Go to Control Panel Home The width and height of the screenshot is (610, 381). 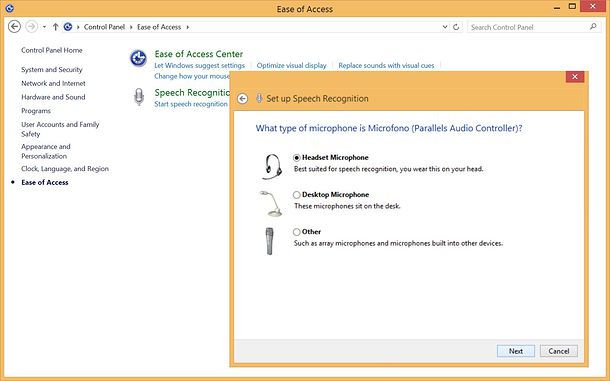point(52,50)
